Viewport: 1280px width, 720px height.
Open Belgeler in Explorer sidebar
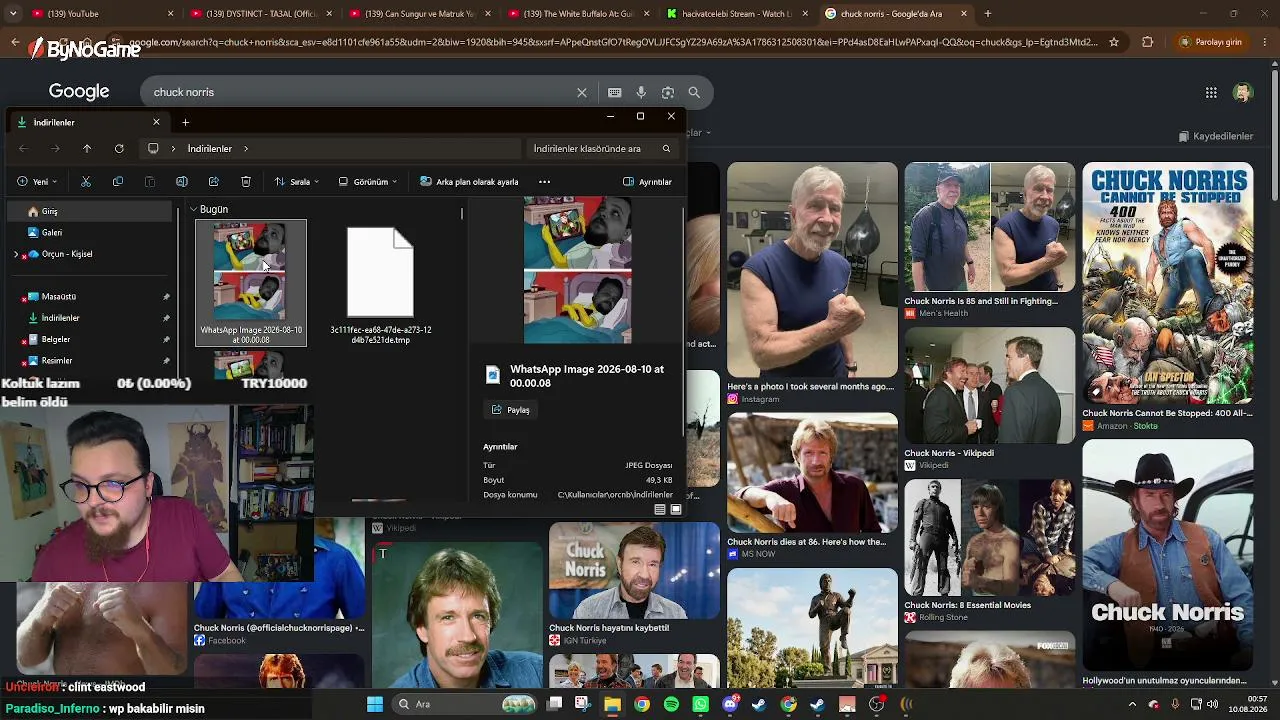[x=90, y=340]
